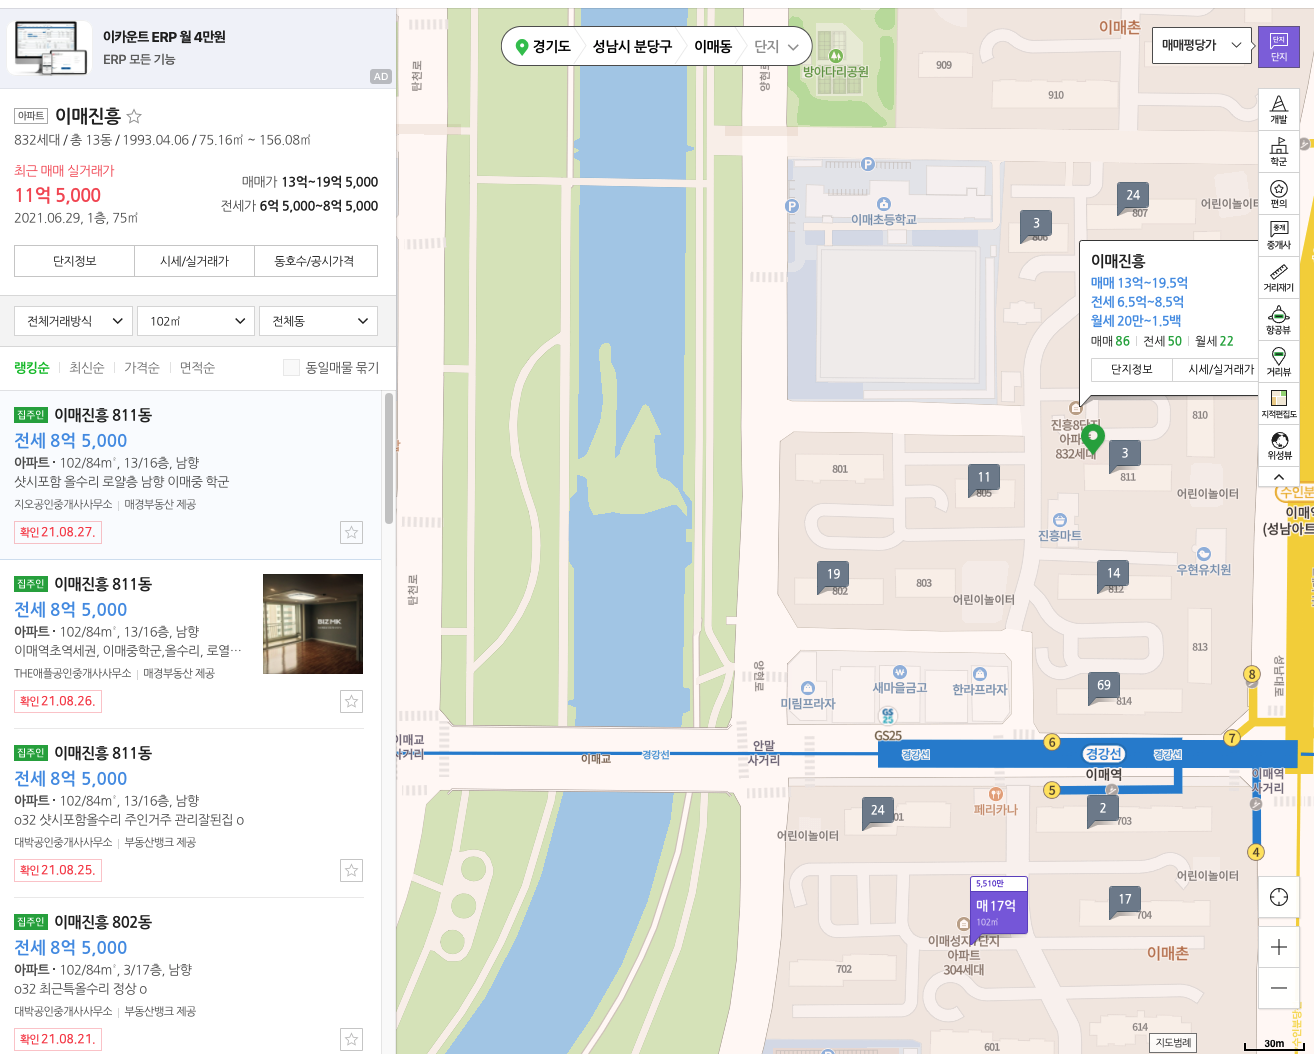Click the listing panel vertical scrollbar
This screenshot has width=1314, height=1054.
(x=389, y=458)
